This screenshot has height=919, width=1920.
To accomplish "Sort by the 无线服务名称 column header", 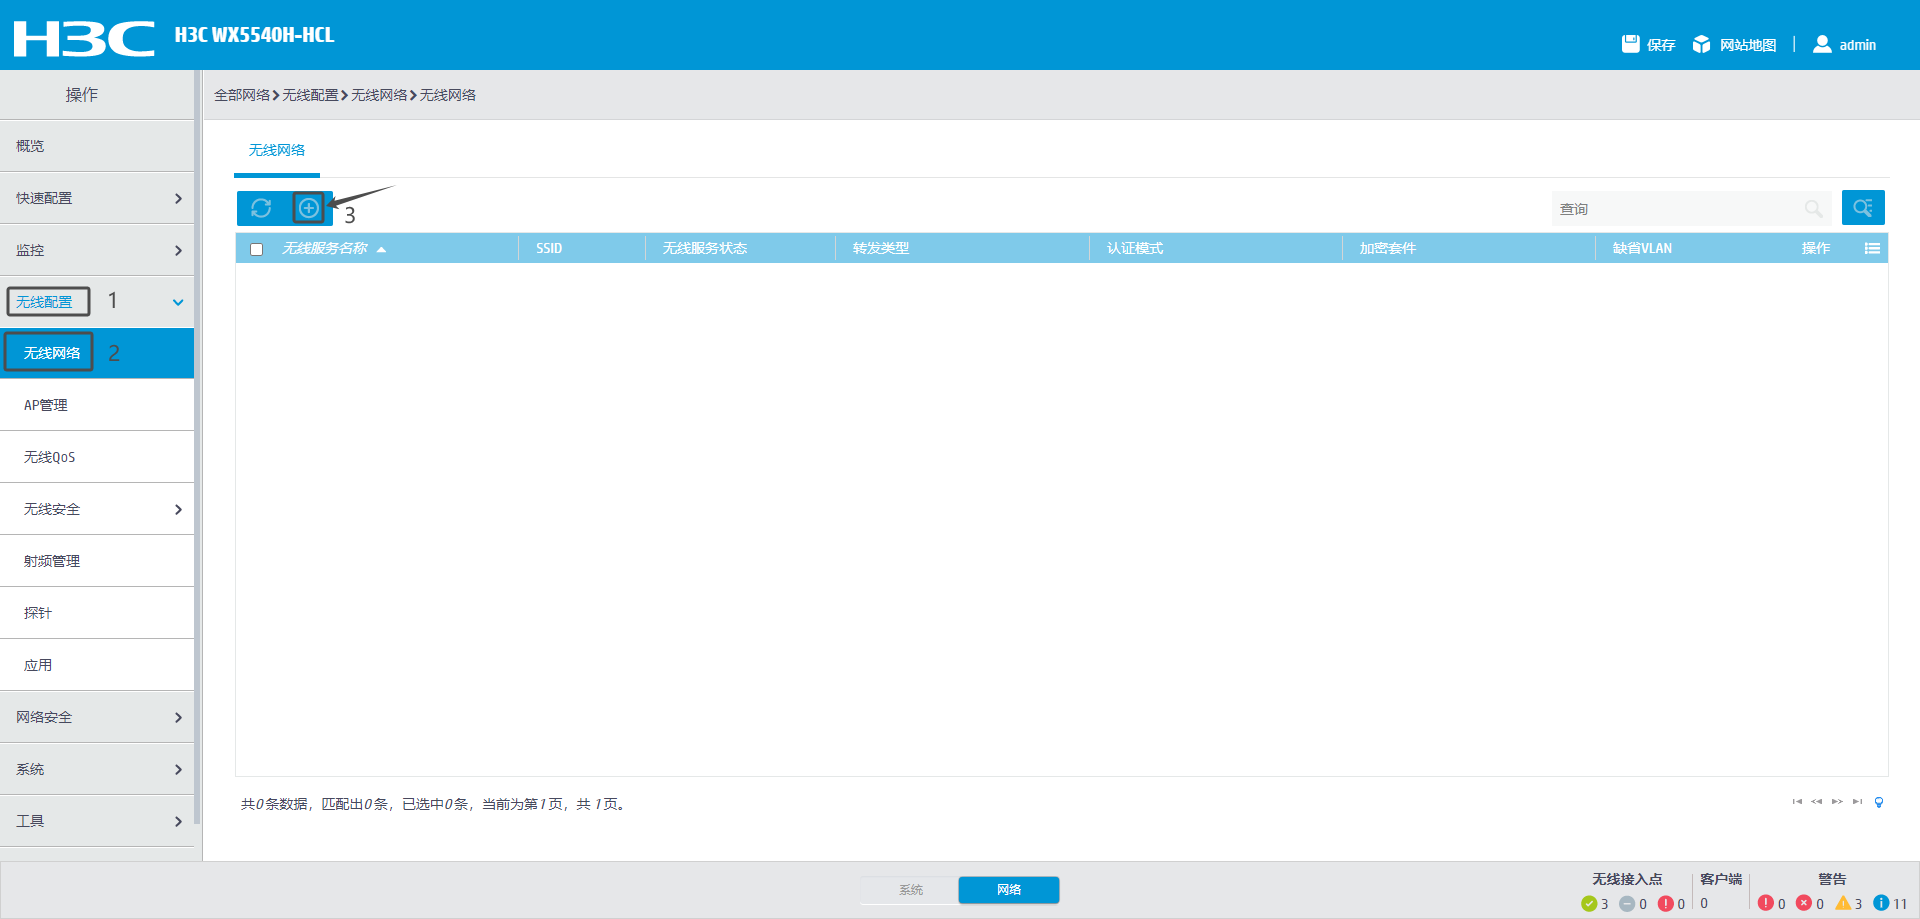I will point(325,249).
